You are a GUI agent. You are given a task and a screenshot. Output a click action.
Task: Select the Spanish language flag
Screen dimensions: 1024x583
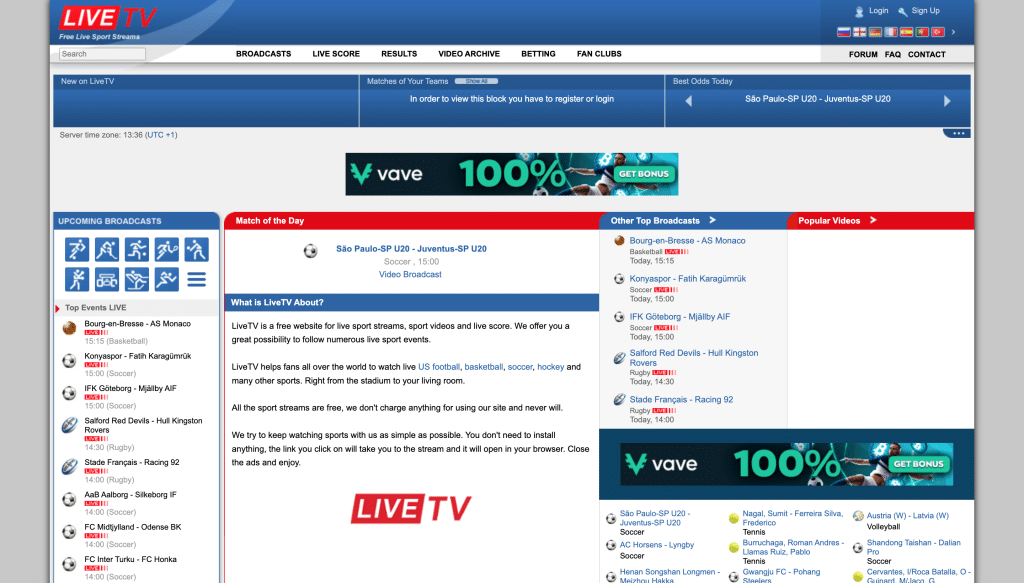click(906, 32)
